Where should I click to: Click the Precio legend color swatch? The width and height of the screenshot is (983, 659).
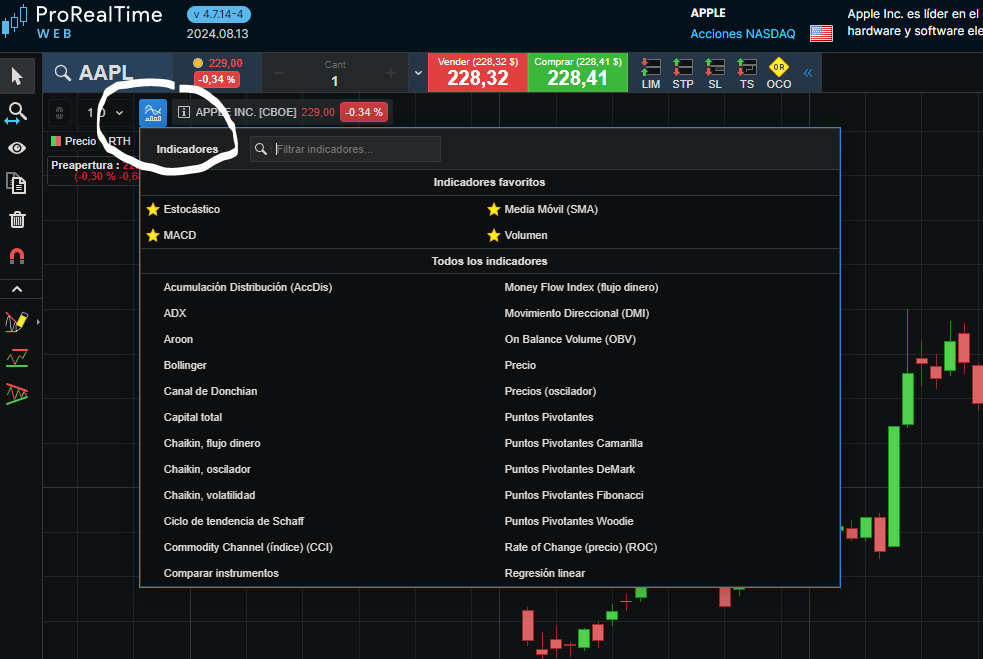pos(56,141)
